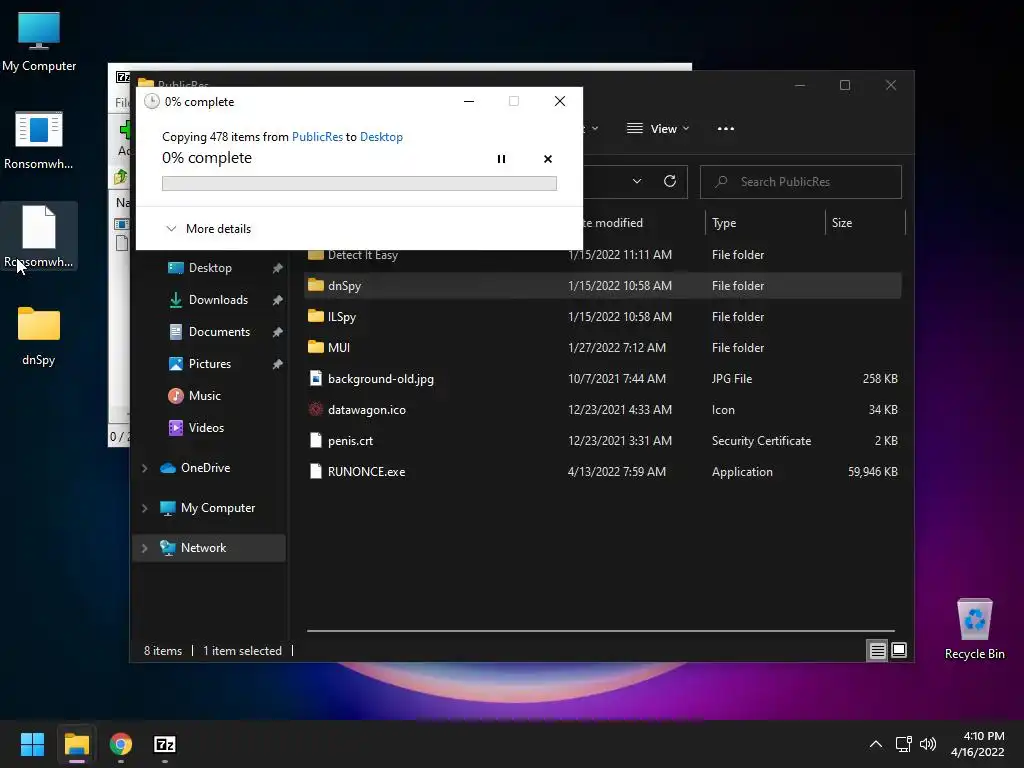This screenshot has width=1024, height=768.
Task: Select the My Computer desktop icon
Action: [39, 41]
